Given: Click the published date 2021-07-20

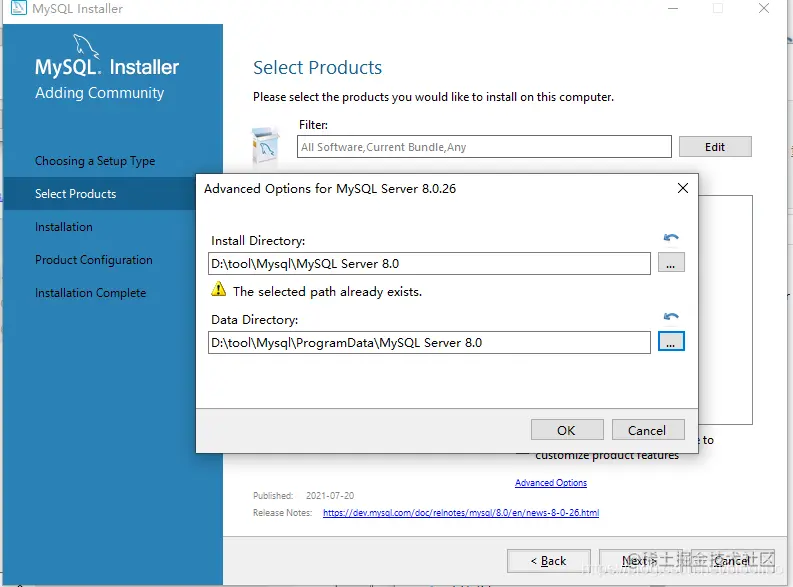Looking at the screenshot, I should [x=330, y=495].
